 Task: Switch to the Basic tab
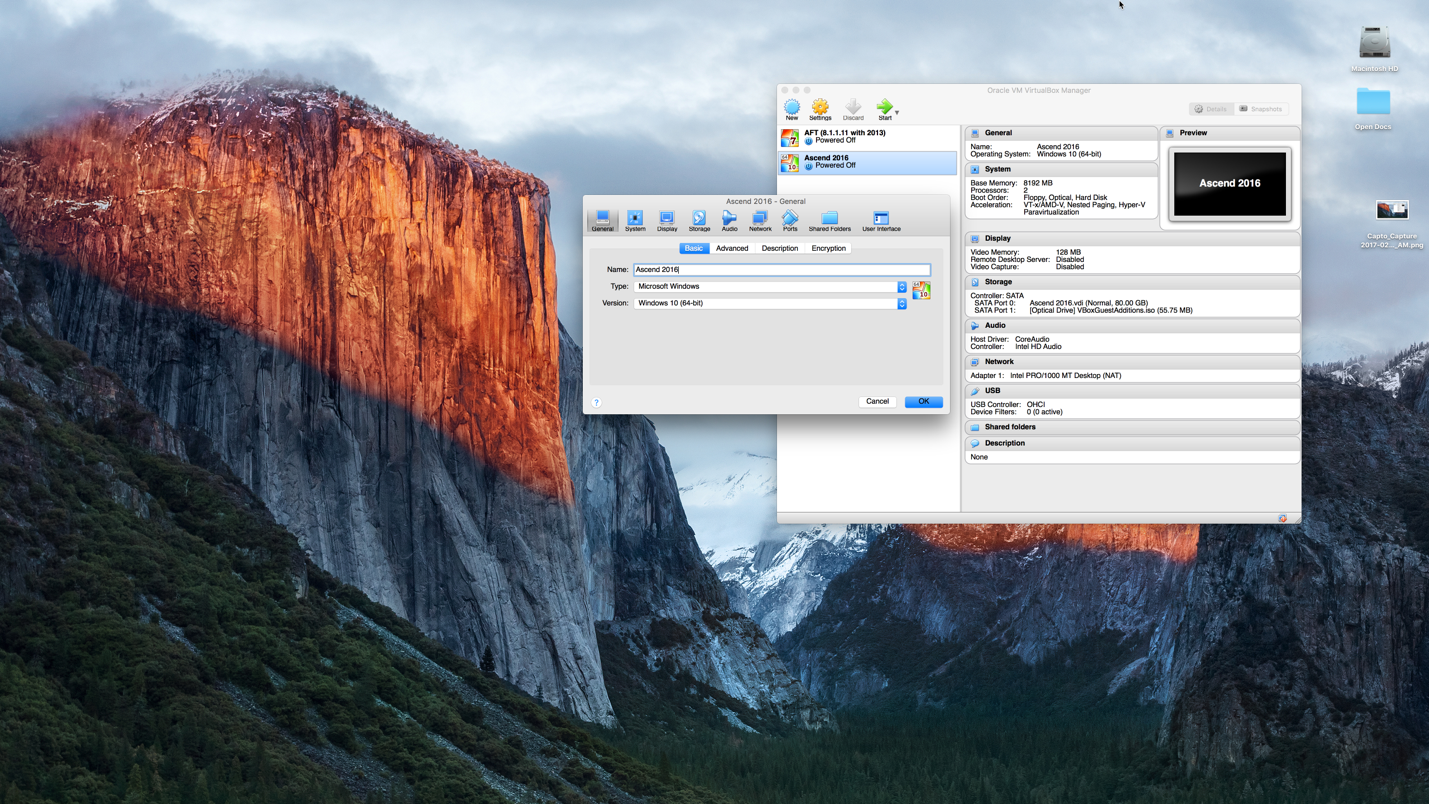[694, 248]
